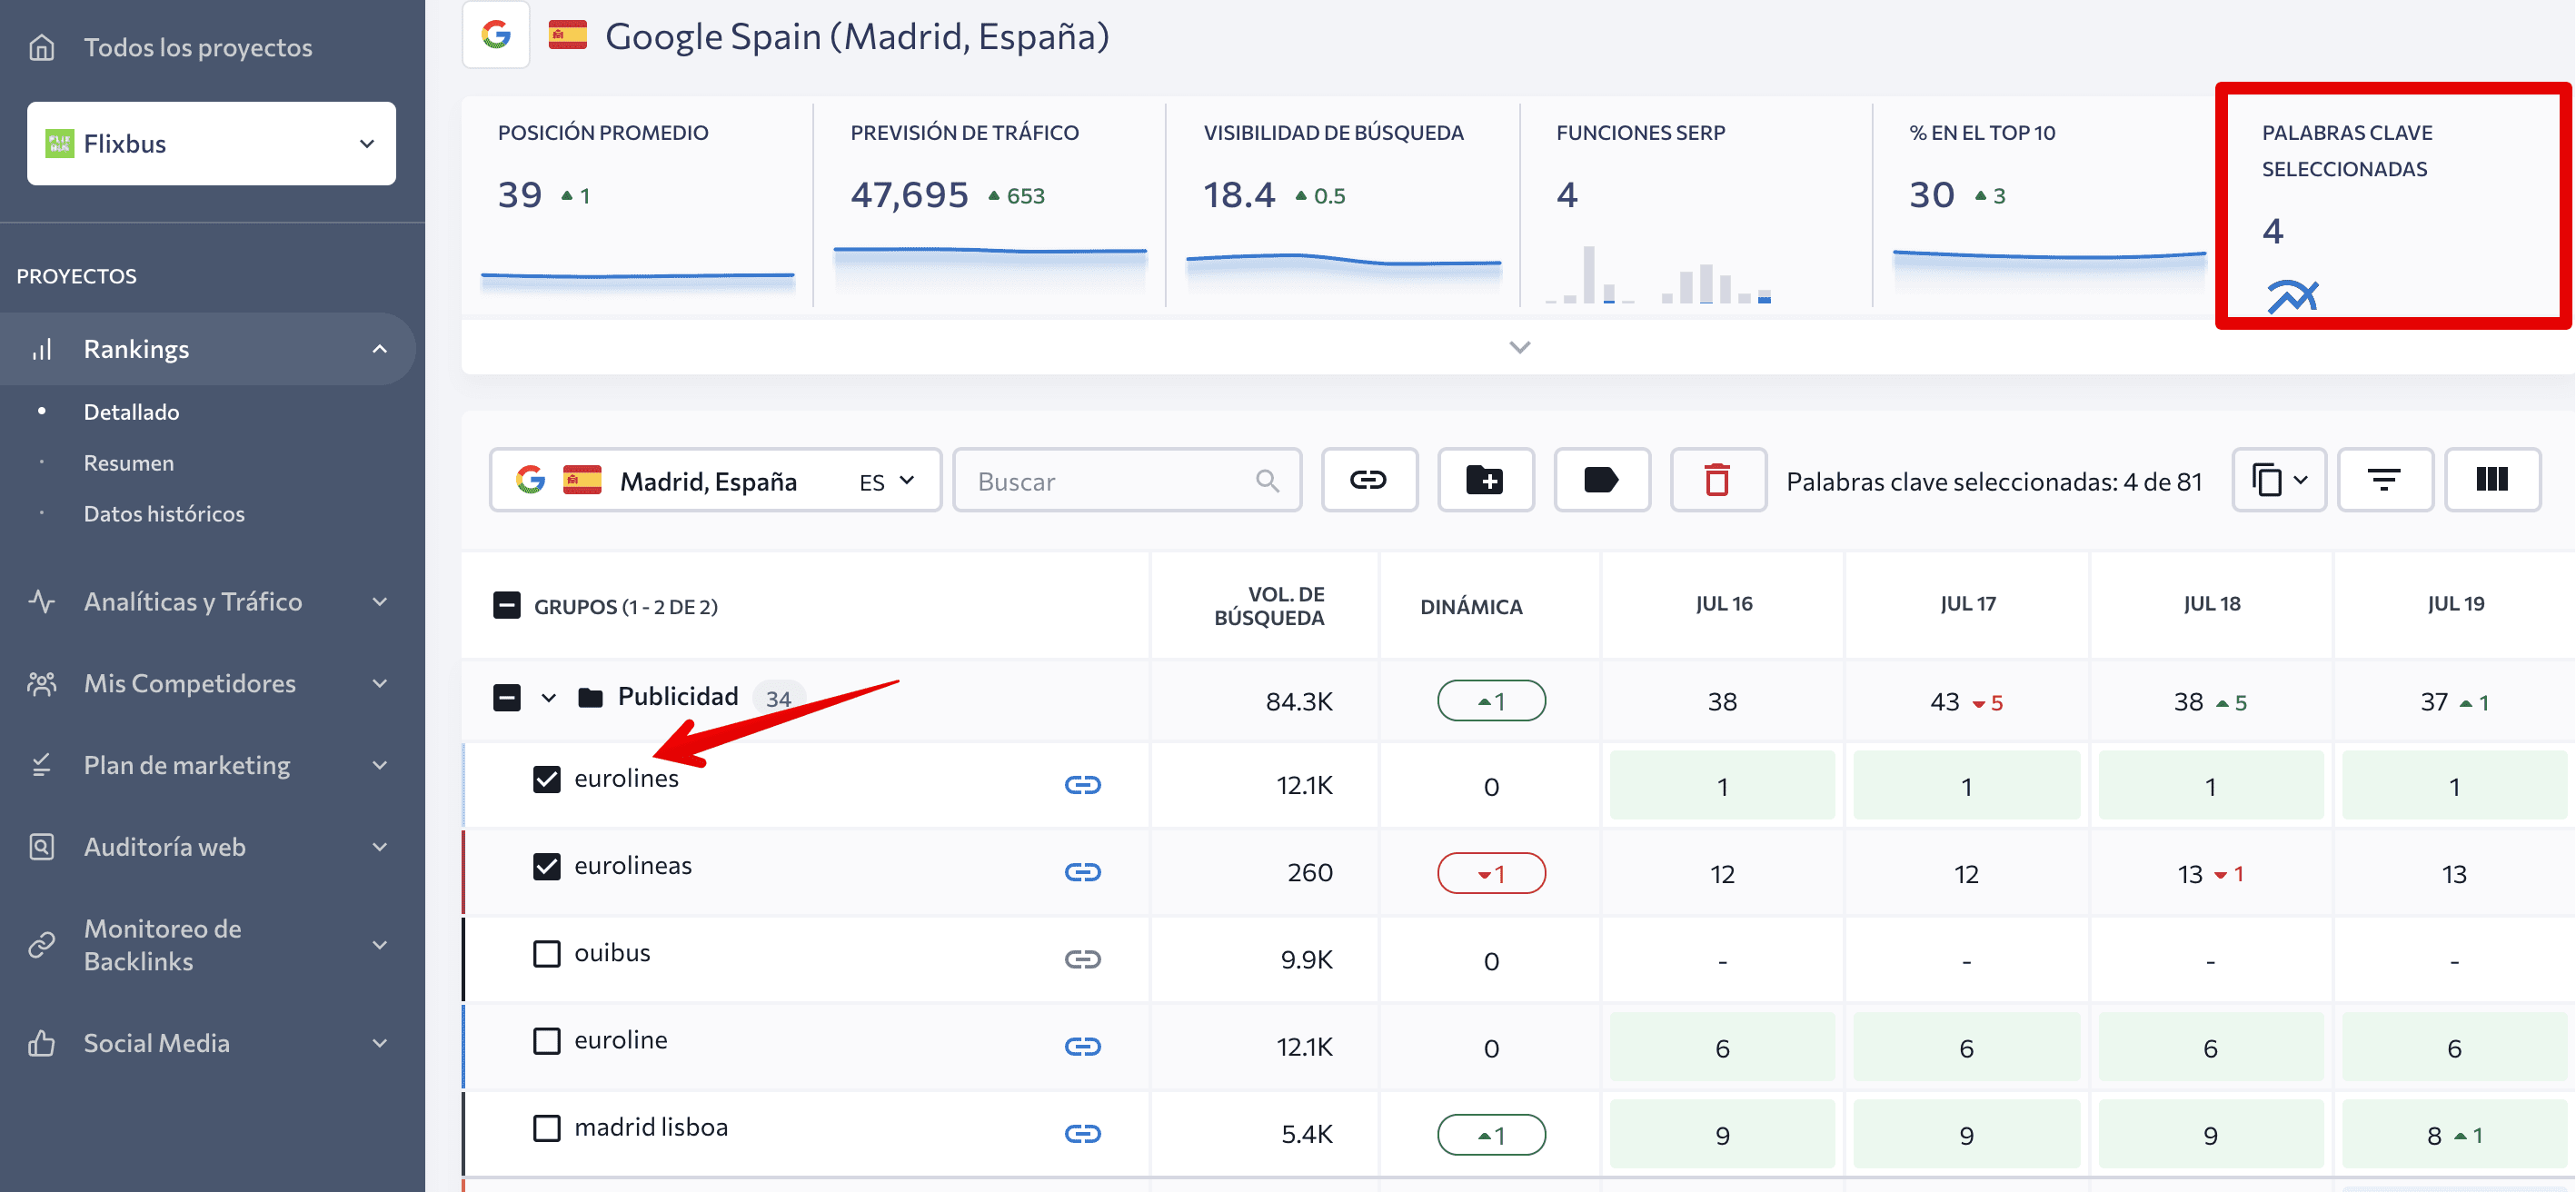Image resolution: width=2576 pixels, height=1192 pixels.
Task: Open Todos los proyectos home icon
Action: click(42, 47)
